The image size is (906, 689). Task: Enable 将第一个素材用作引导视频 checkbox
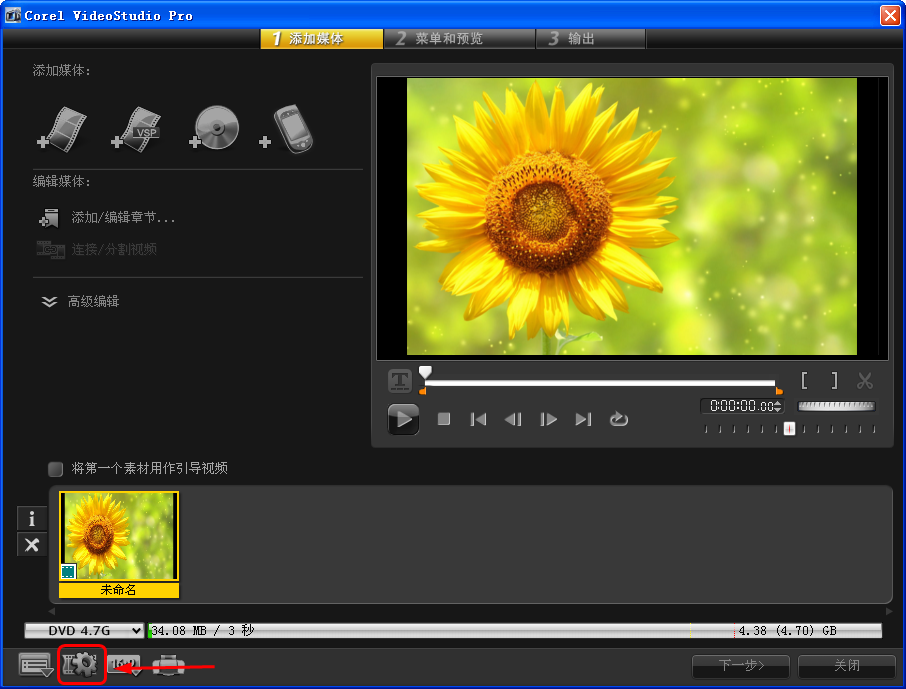click(x=56, y=468)
